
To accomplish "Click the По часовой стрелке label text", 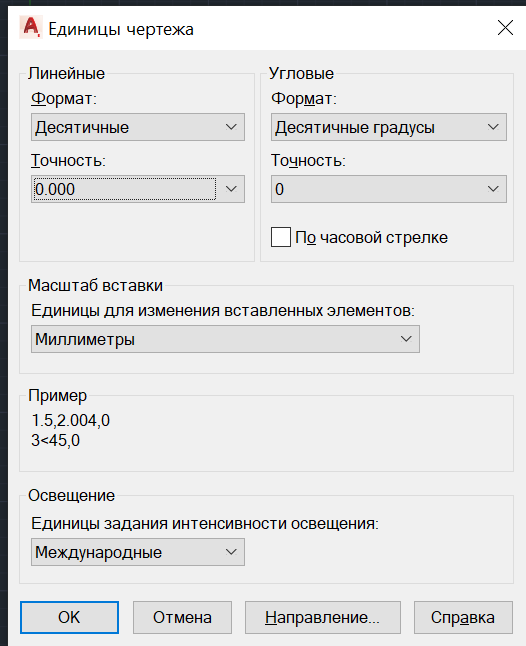I will point(371,238).
